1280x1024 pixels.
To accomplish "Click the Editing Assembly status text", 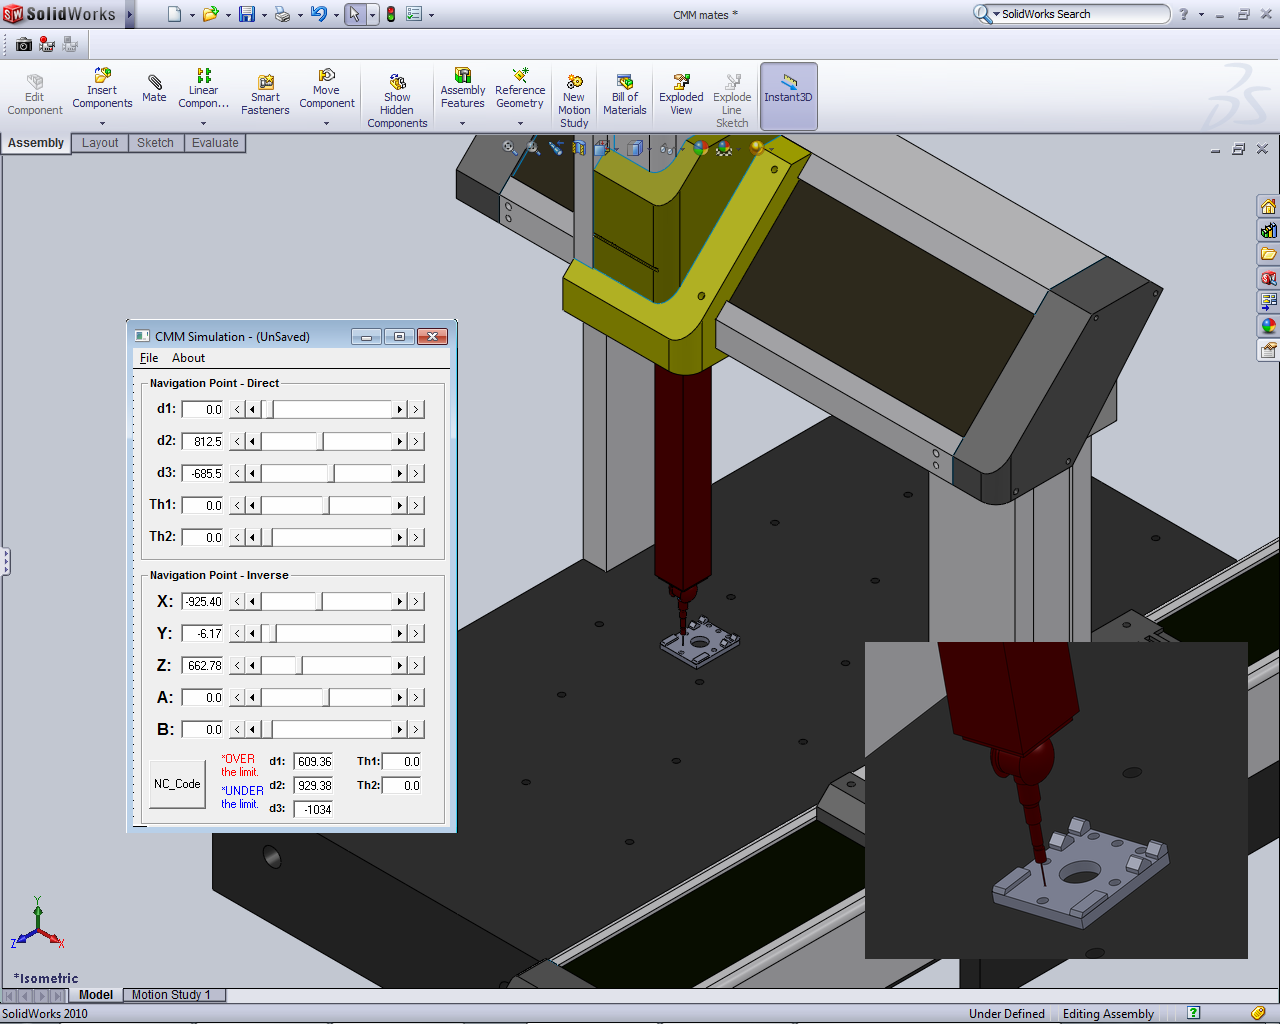I will 1108,1014.
